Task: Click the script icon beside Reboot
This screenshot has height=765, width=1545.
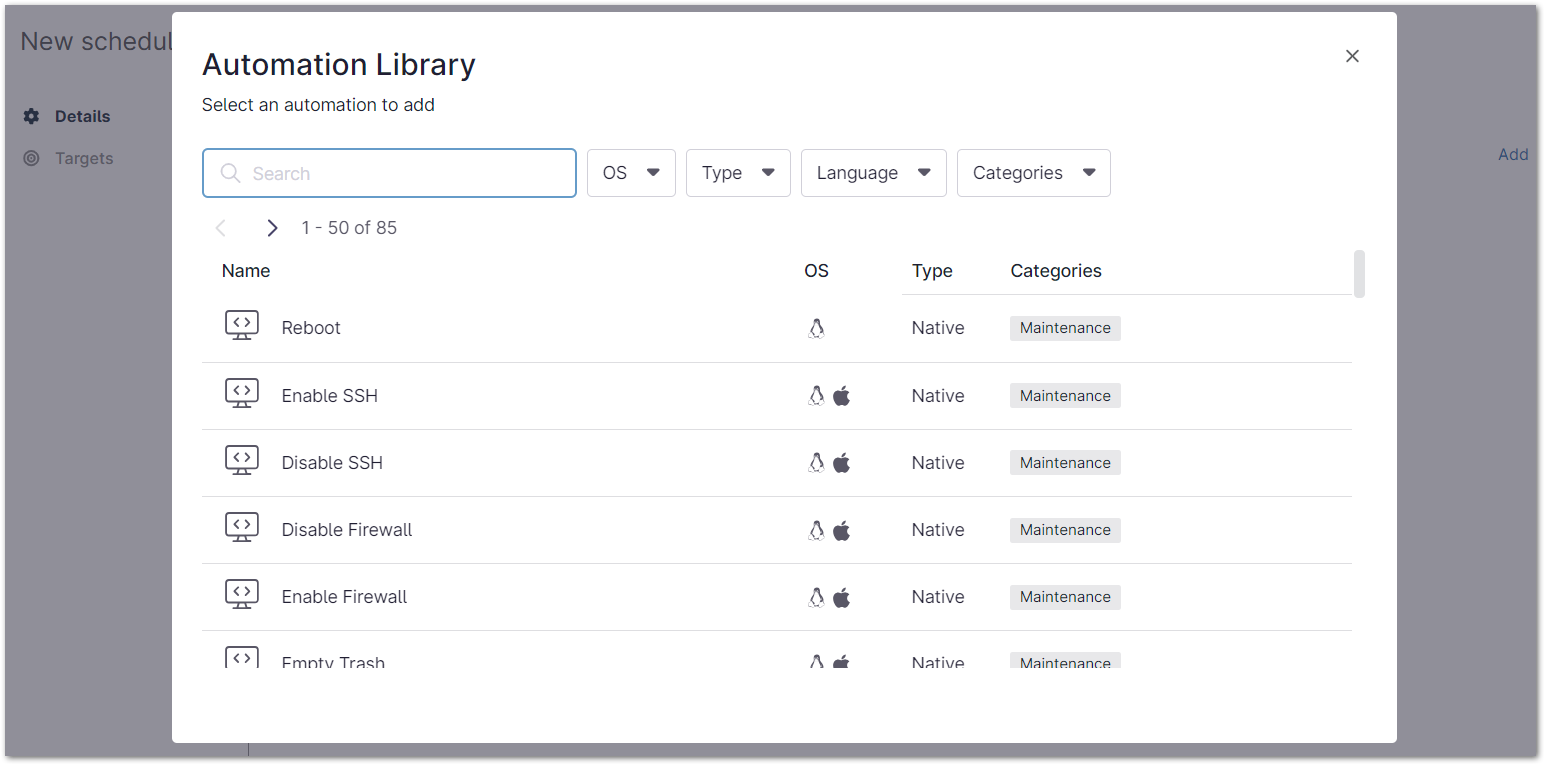Action: click(x=241, y=326)
